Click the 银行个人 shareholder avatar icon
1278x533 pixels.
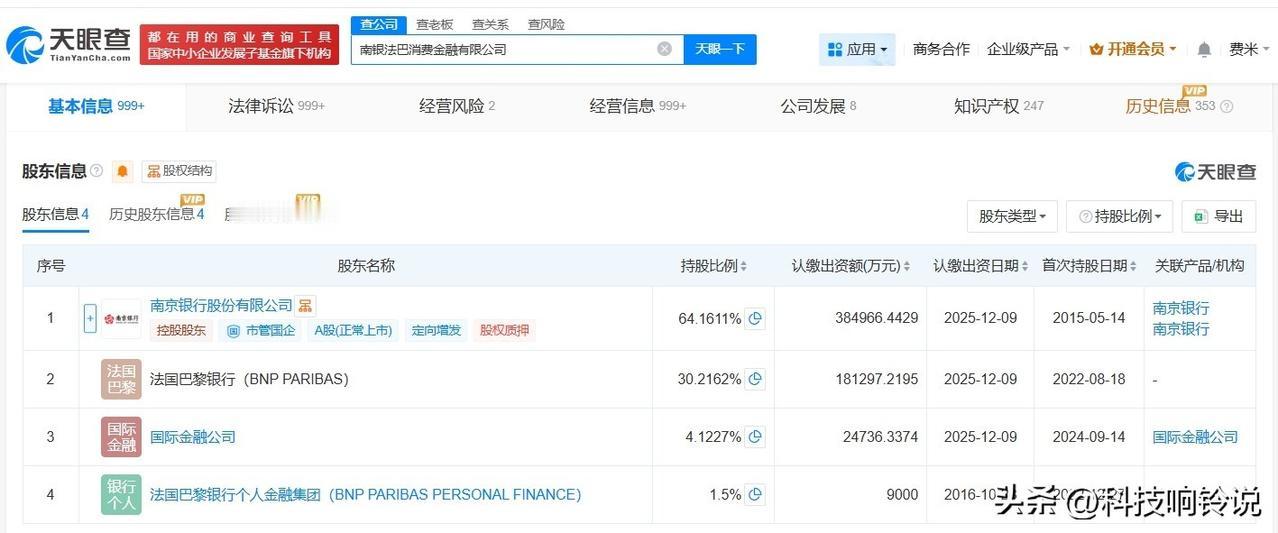(x=121, y=494)
